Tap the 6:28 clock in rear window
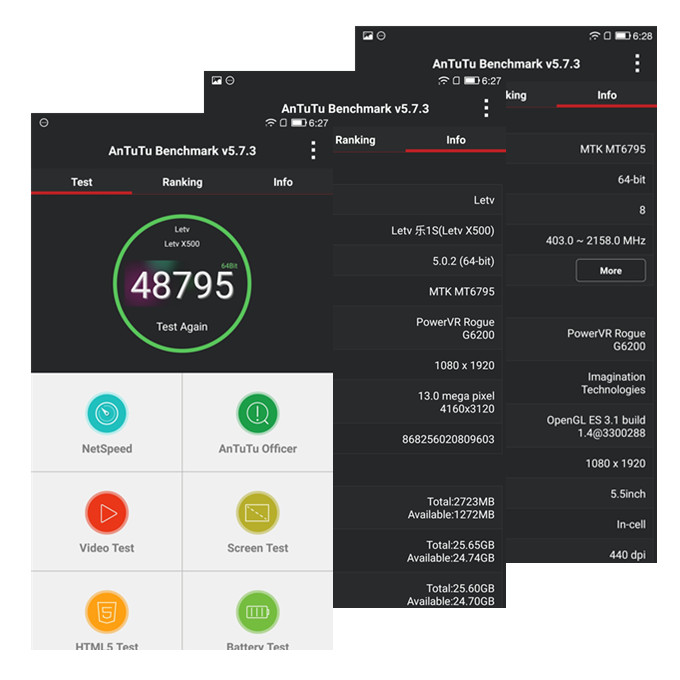Viewport: 680px width, 680px height. [x=642, y=36]
